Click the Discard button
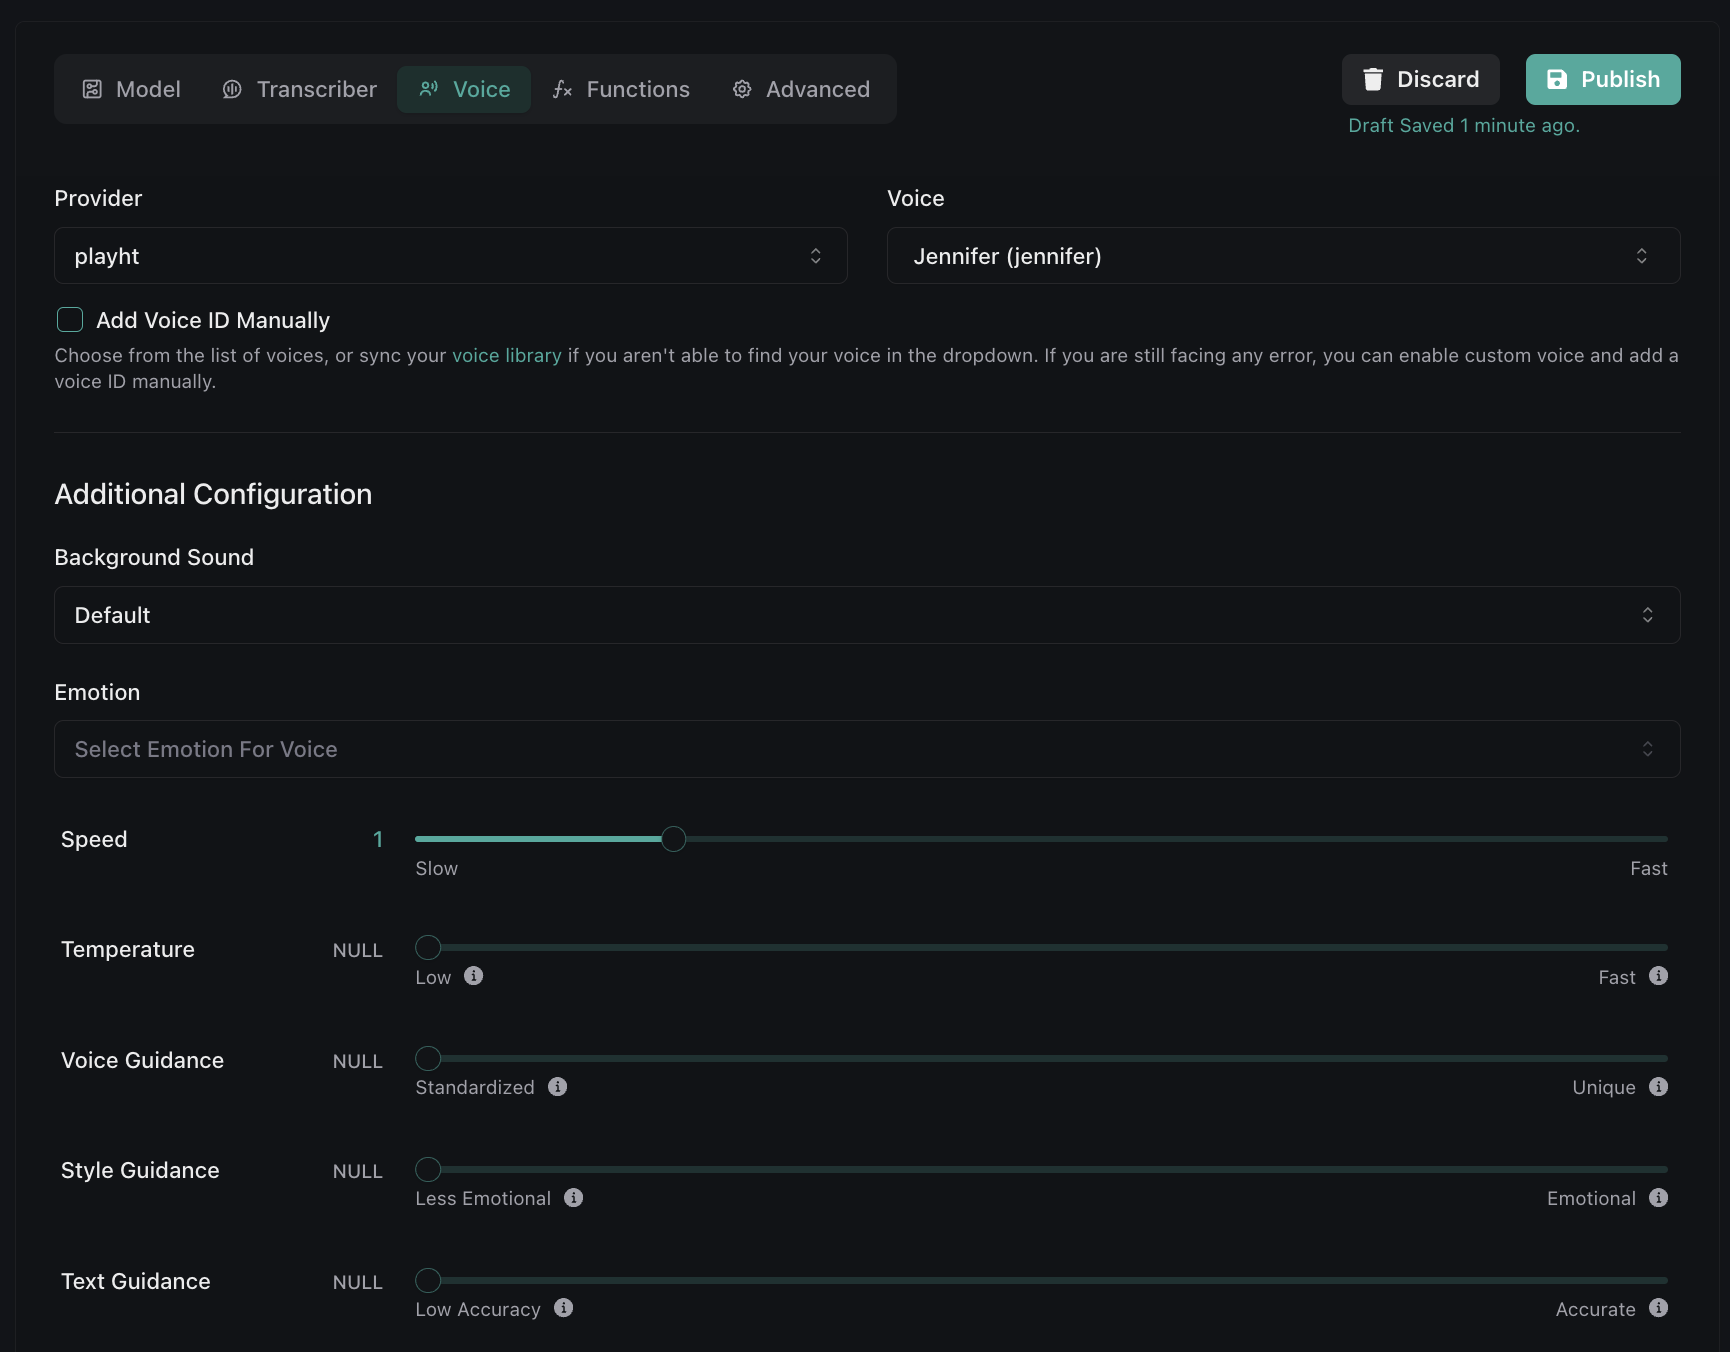This screenshot has width=1730, height=1352. (x=1420, y=80)
